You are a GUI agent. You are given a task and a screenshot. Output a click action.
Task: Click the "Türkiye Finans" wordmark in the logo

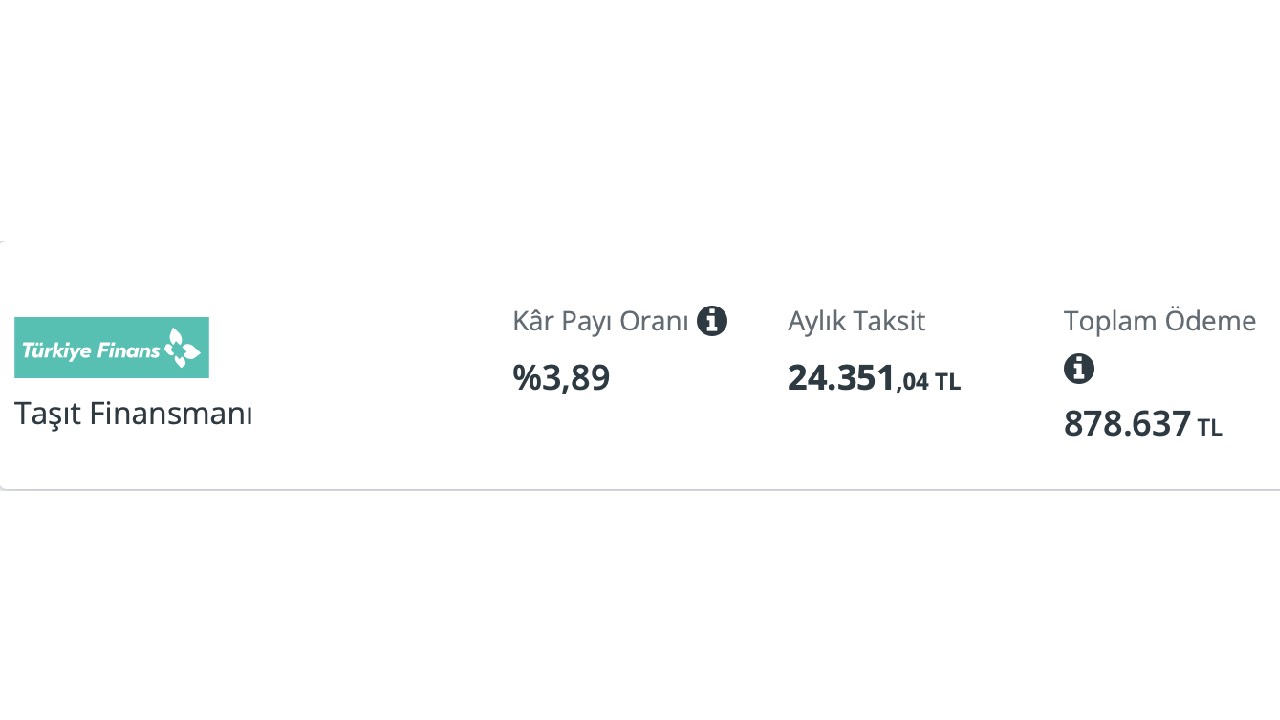coord(91,351)
